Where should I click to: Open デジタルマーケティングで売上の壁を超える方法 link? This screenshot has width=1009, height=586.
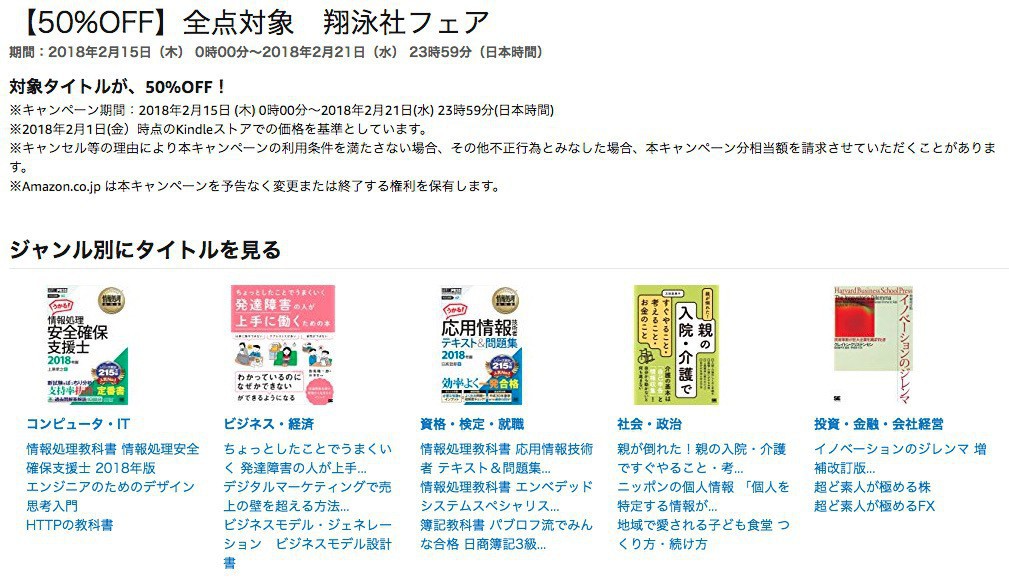[x=308, y=497]
